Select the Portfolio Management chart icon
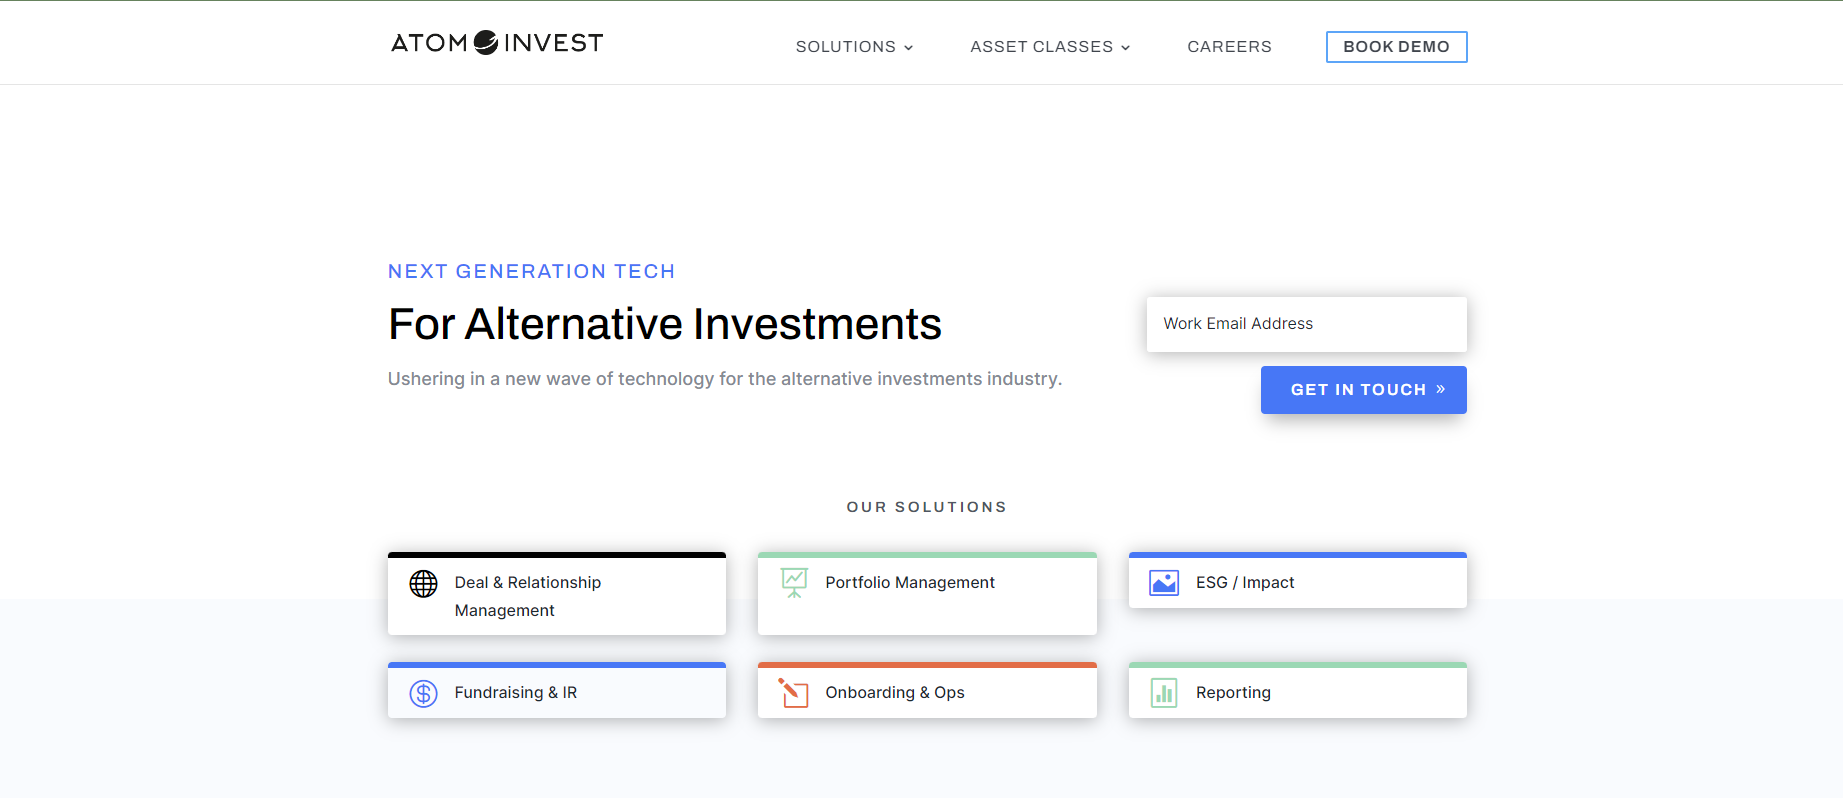 pyautogui.click(x=793, y=582)
